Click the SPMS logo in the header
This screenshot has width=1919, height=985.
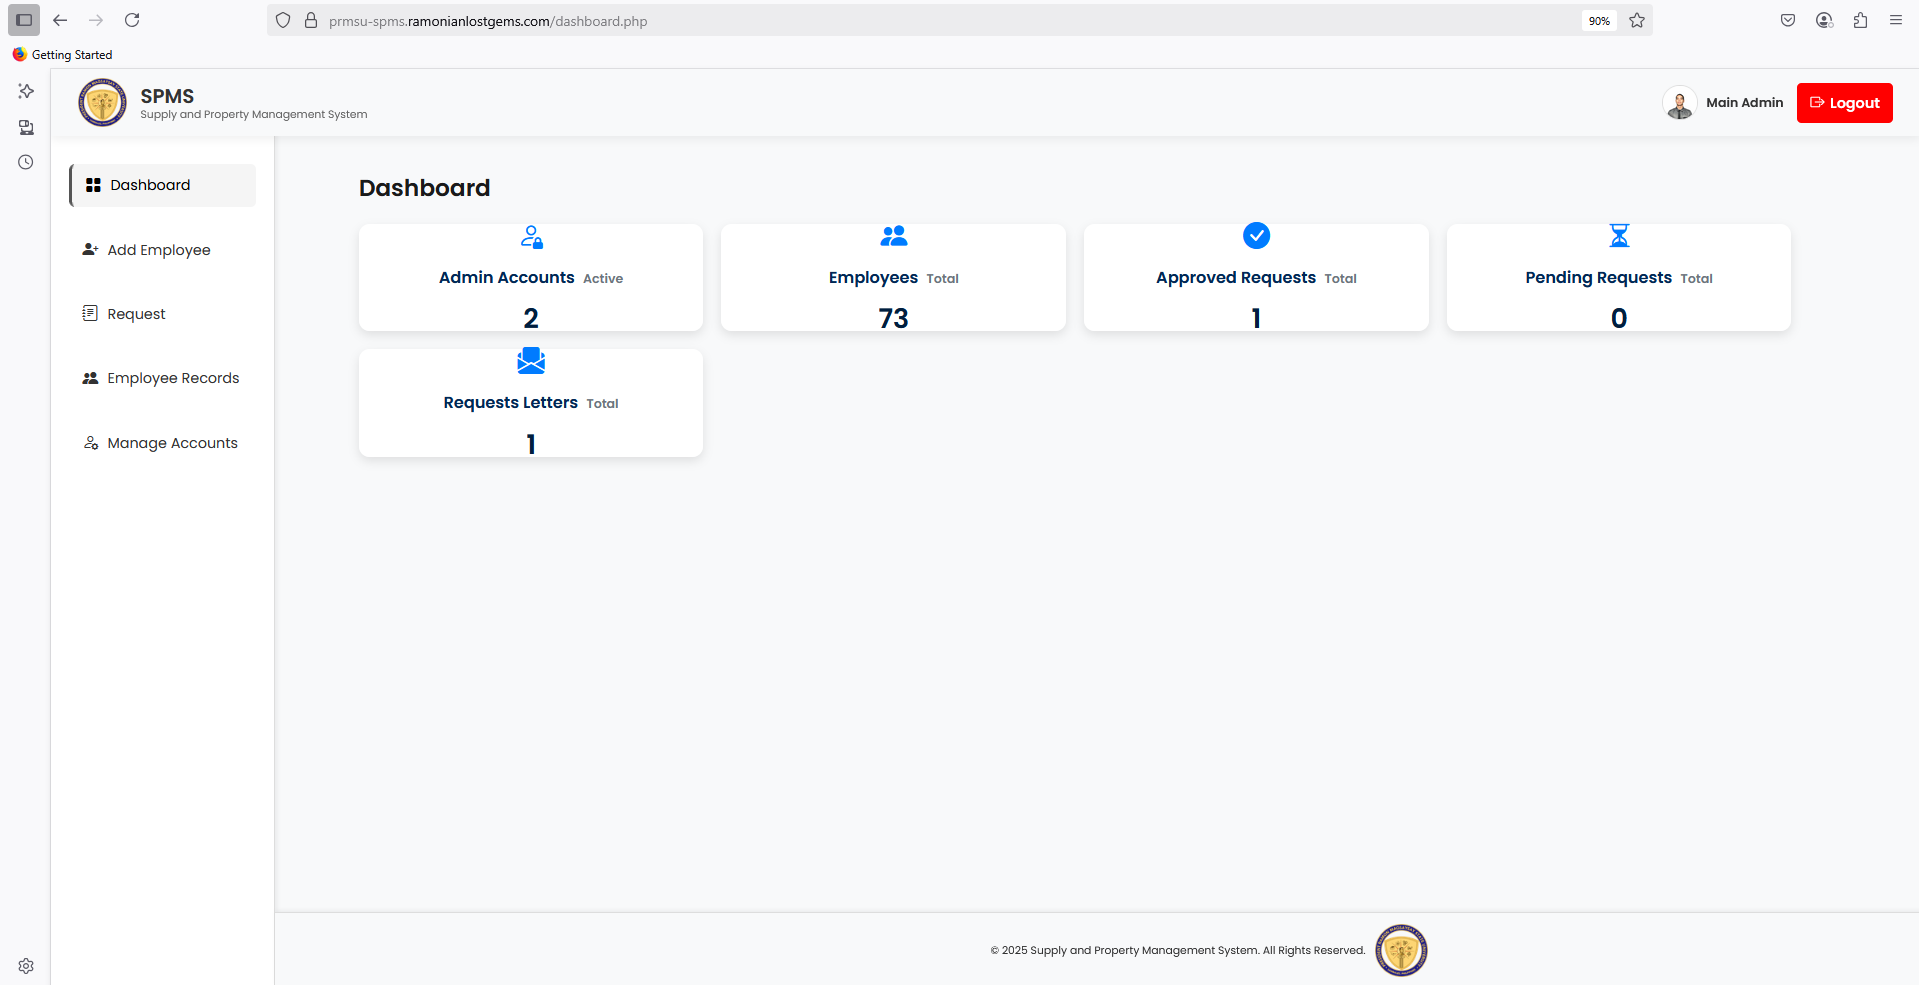(102, 103)
